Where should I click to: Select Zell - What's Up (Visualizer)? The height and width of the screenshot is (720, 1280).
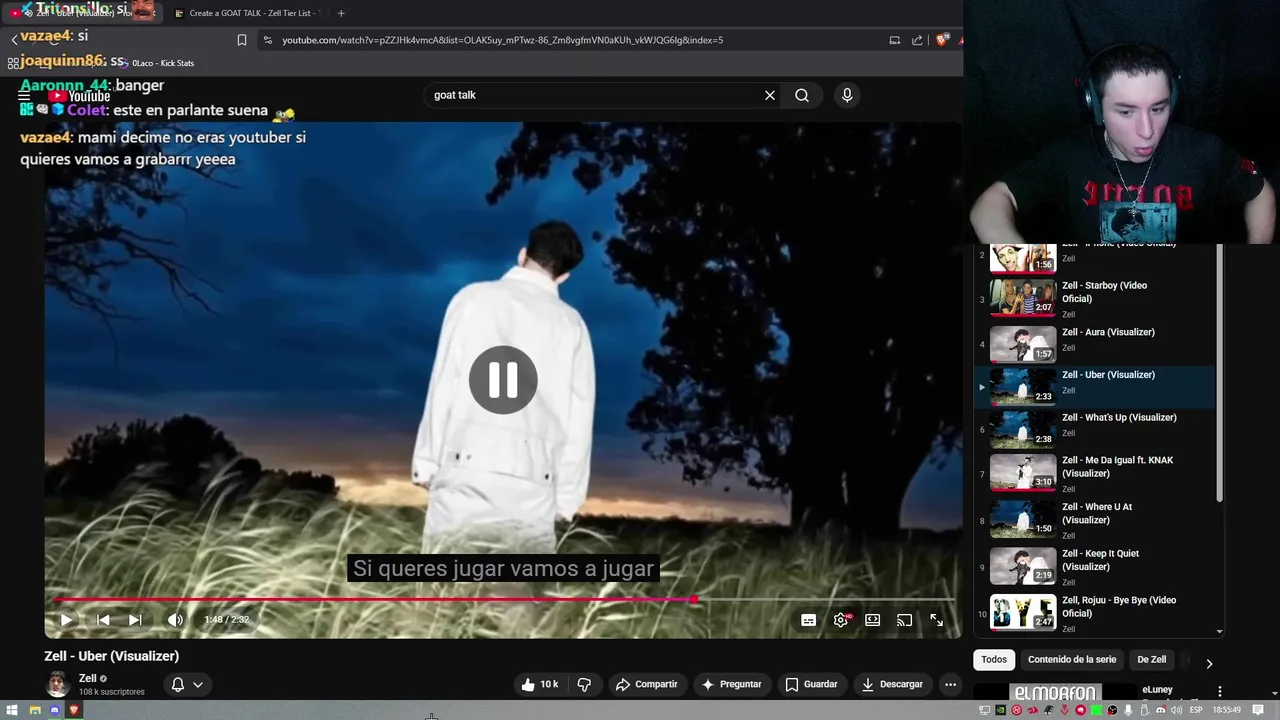pyautogui.click(x=1095, y=429)
